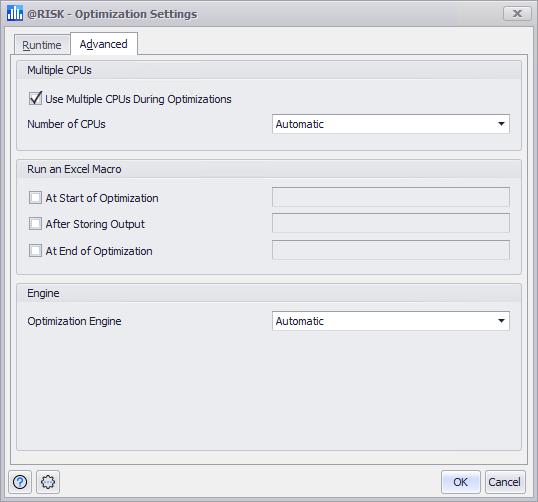Open the Number of CPUs dropdown arrow
The height and width of the screenshot is (502, 538).
click(501, 124)
